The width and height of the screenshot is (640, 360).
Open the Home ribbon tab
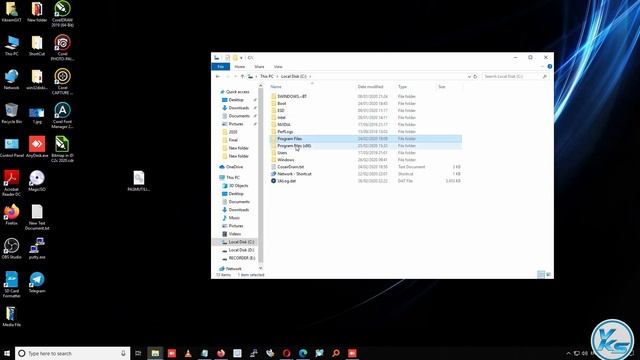tap(240, 67)
